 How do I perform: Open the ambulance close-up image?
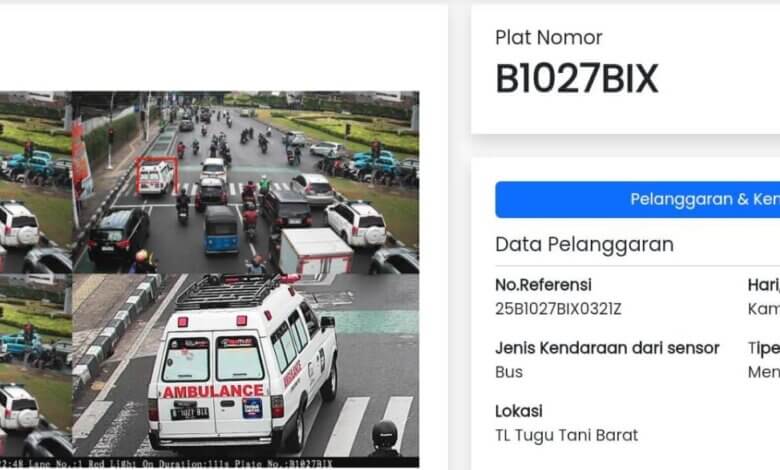(245, 365)
